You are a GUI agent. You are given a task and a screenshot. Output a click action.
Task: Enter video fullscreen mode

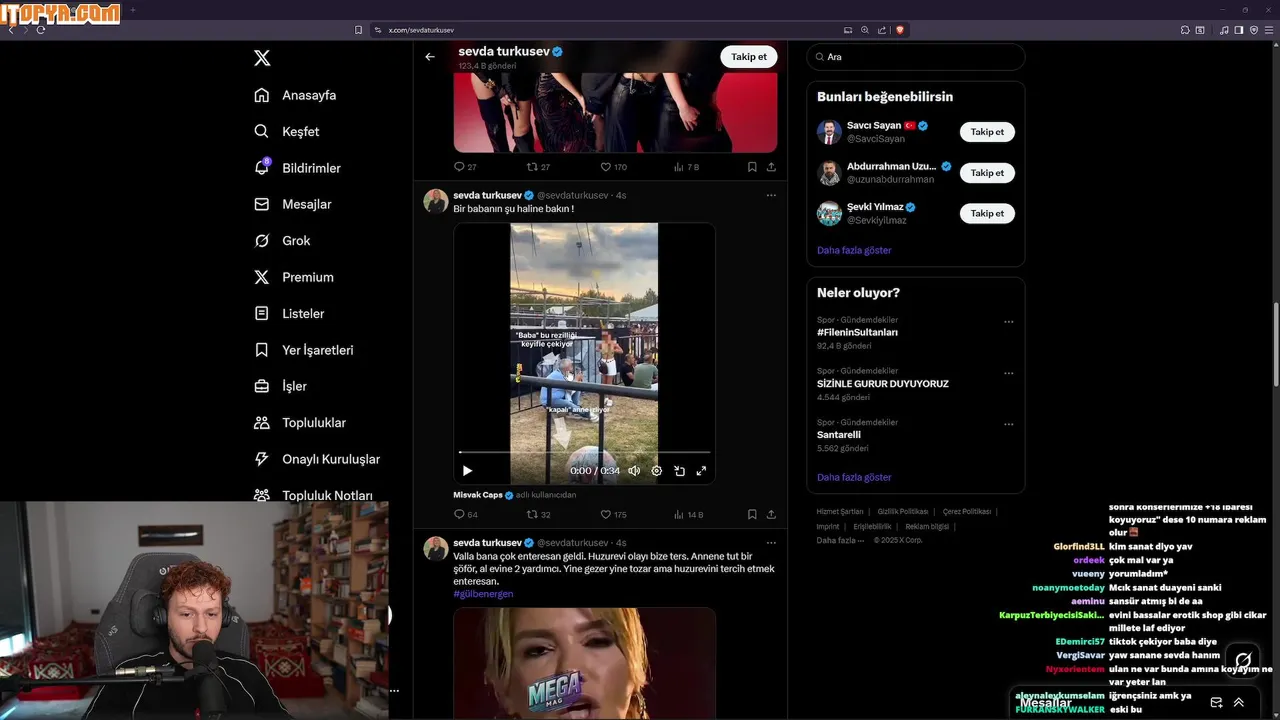(x=701, y=471)
